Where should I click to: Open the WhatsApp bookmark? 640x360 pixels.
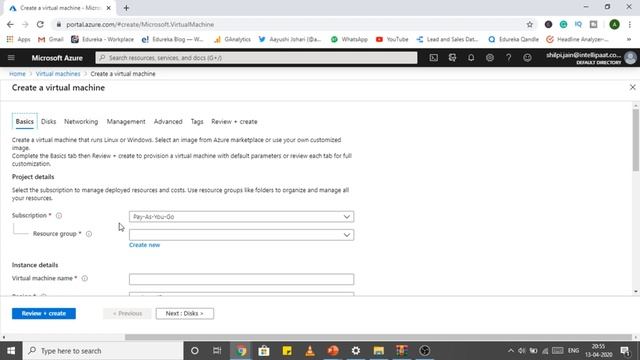pyautogui.click(x=349, y=40)
